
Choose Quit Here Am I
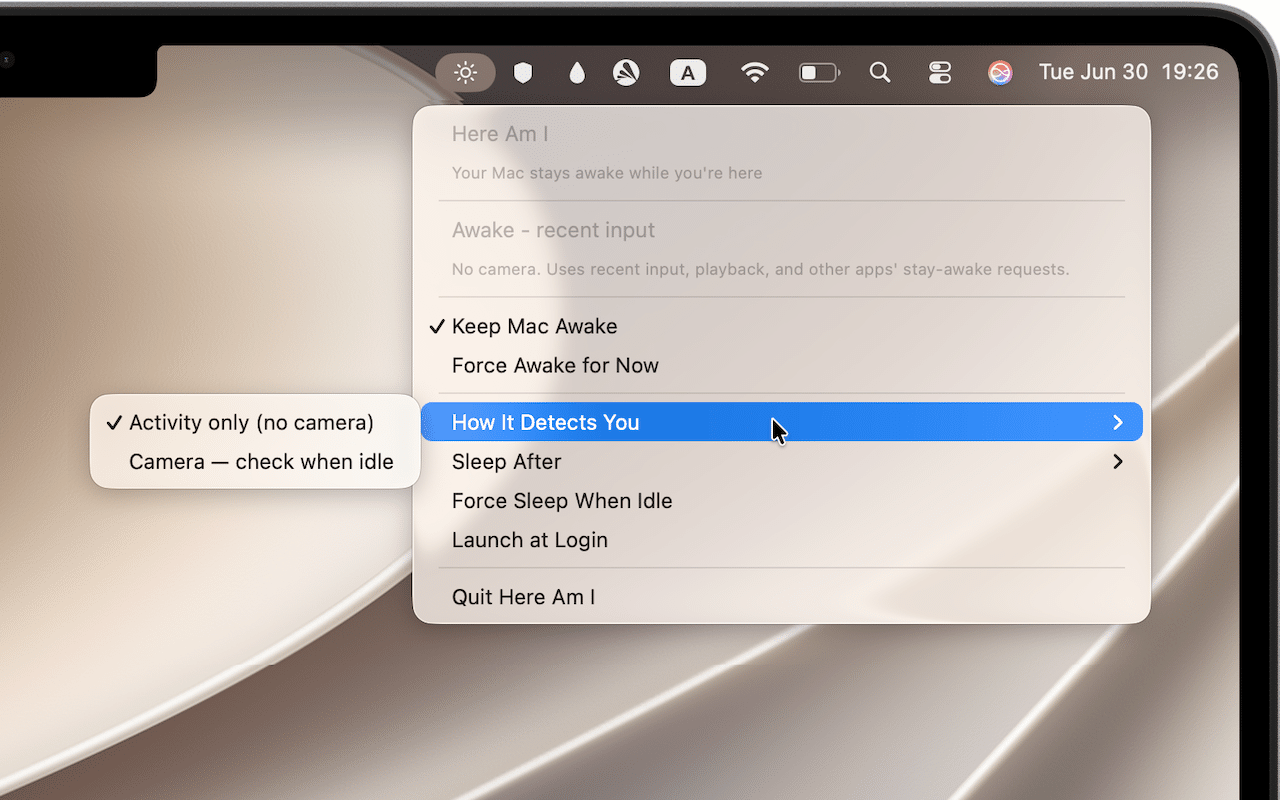click(782, 596)
